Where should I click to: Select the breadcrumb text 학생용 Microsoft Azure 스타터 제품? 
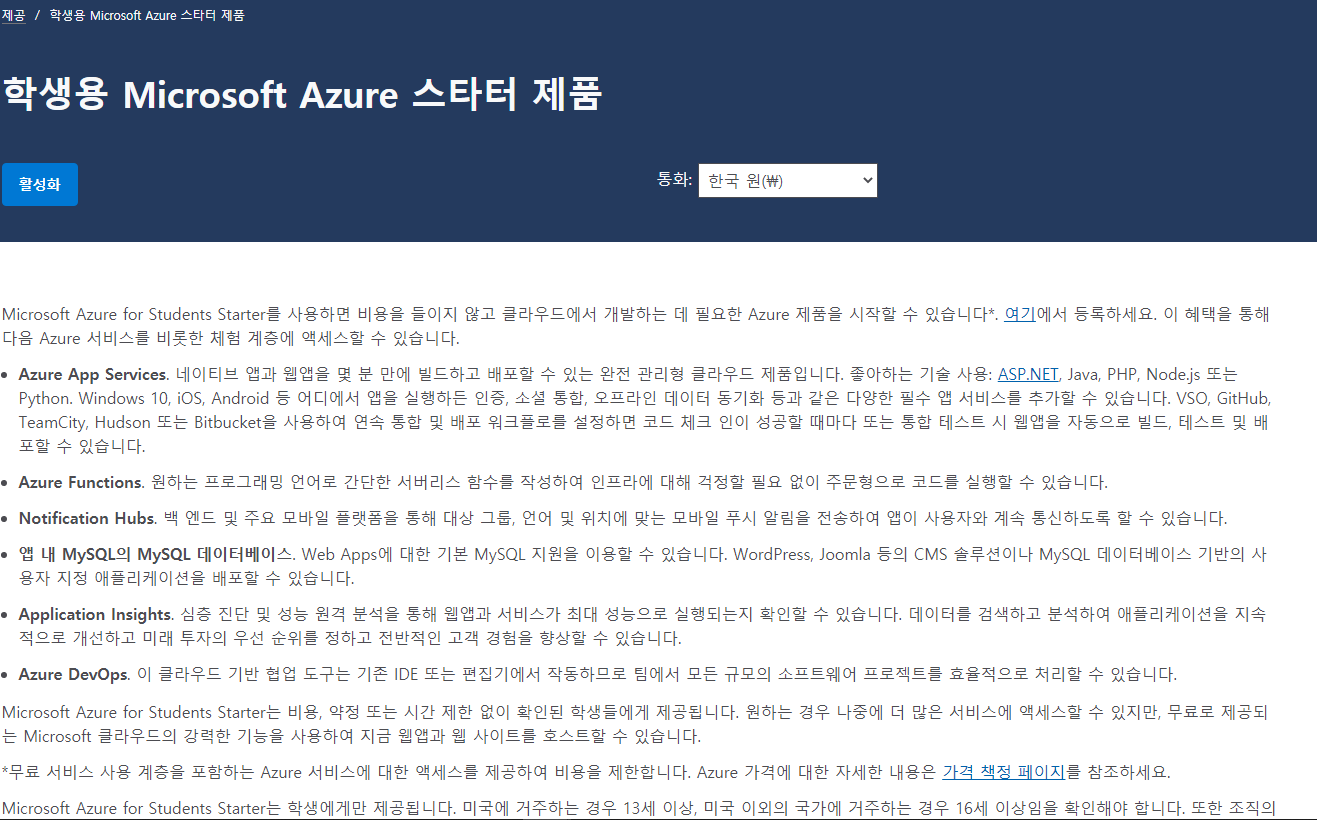point(147,16)
